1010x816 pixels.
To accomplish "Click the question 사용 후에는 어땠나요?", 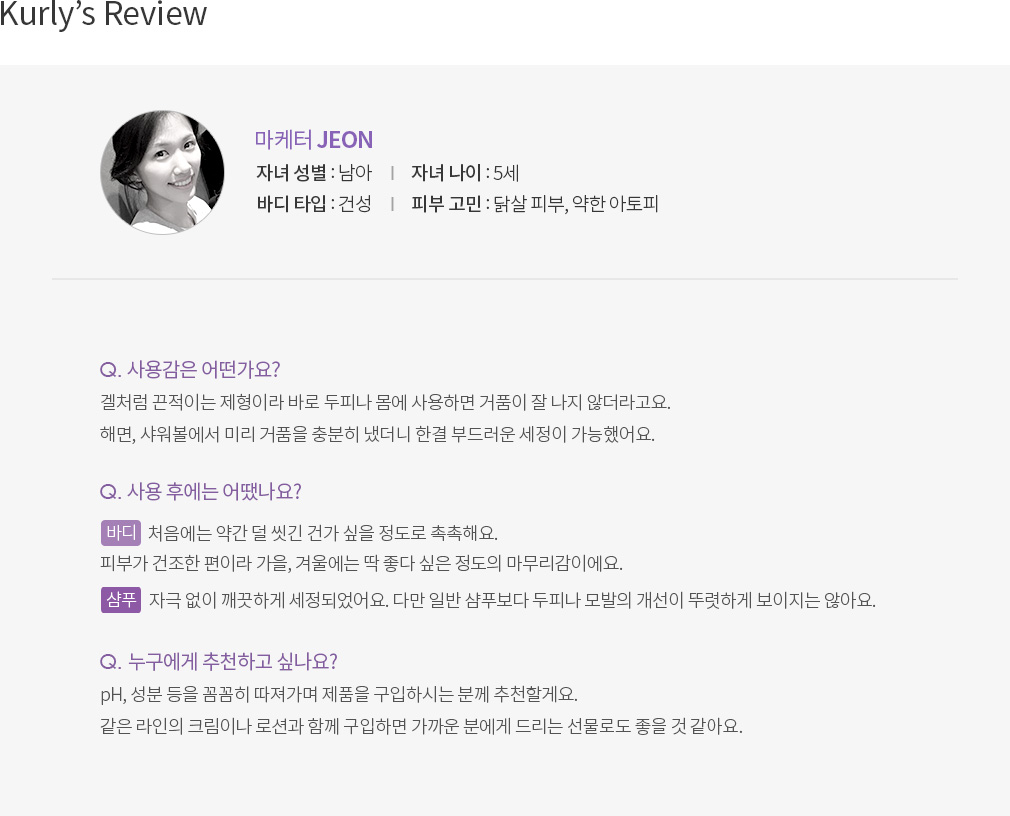I will click(200, 492).
